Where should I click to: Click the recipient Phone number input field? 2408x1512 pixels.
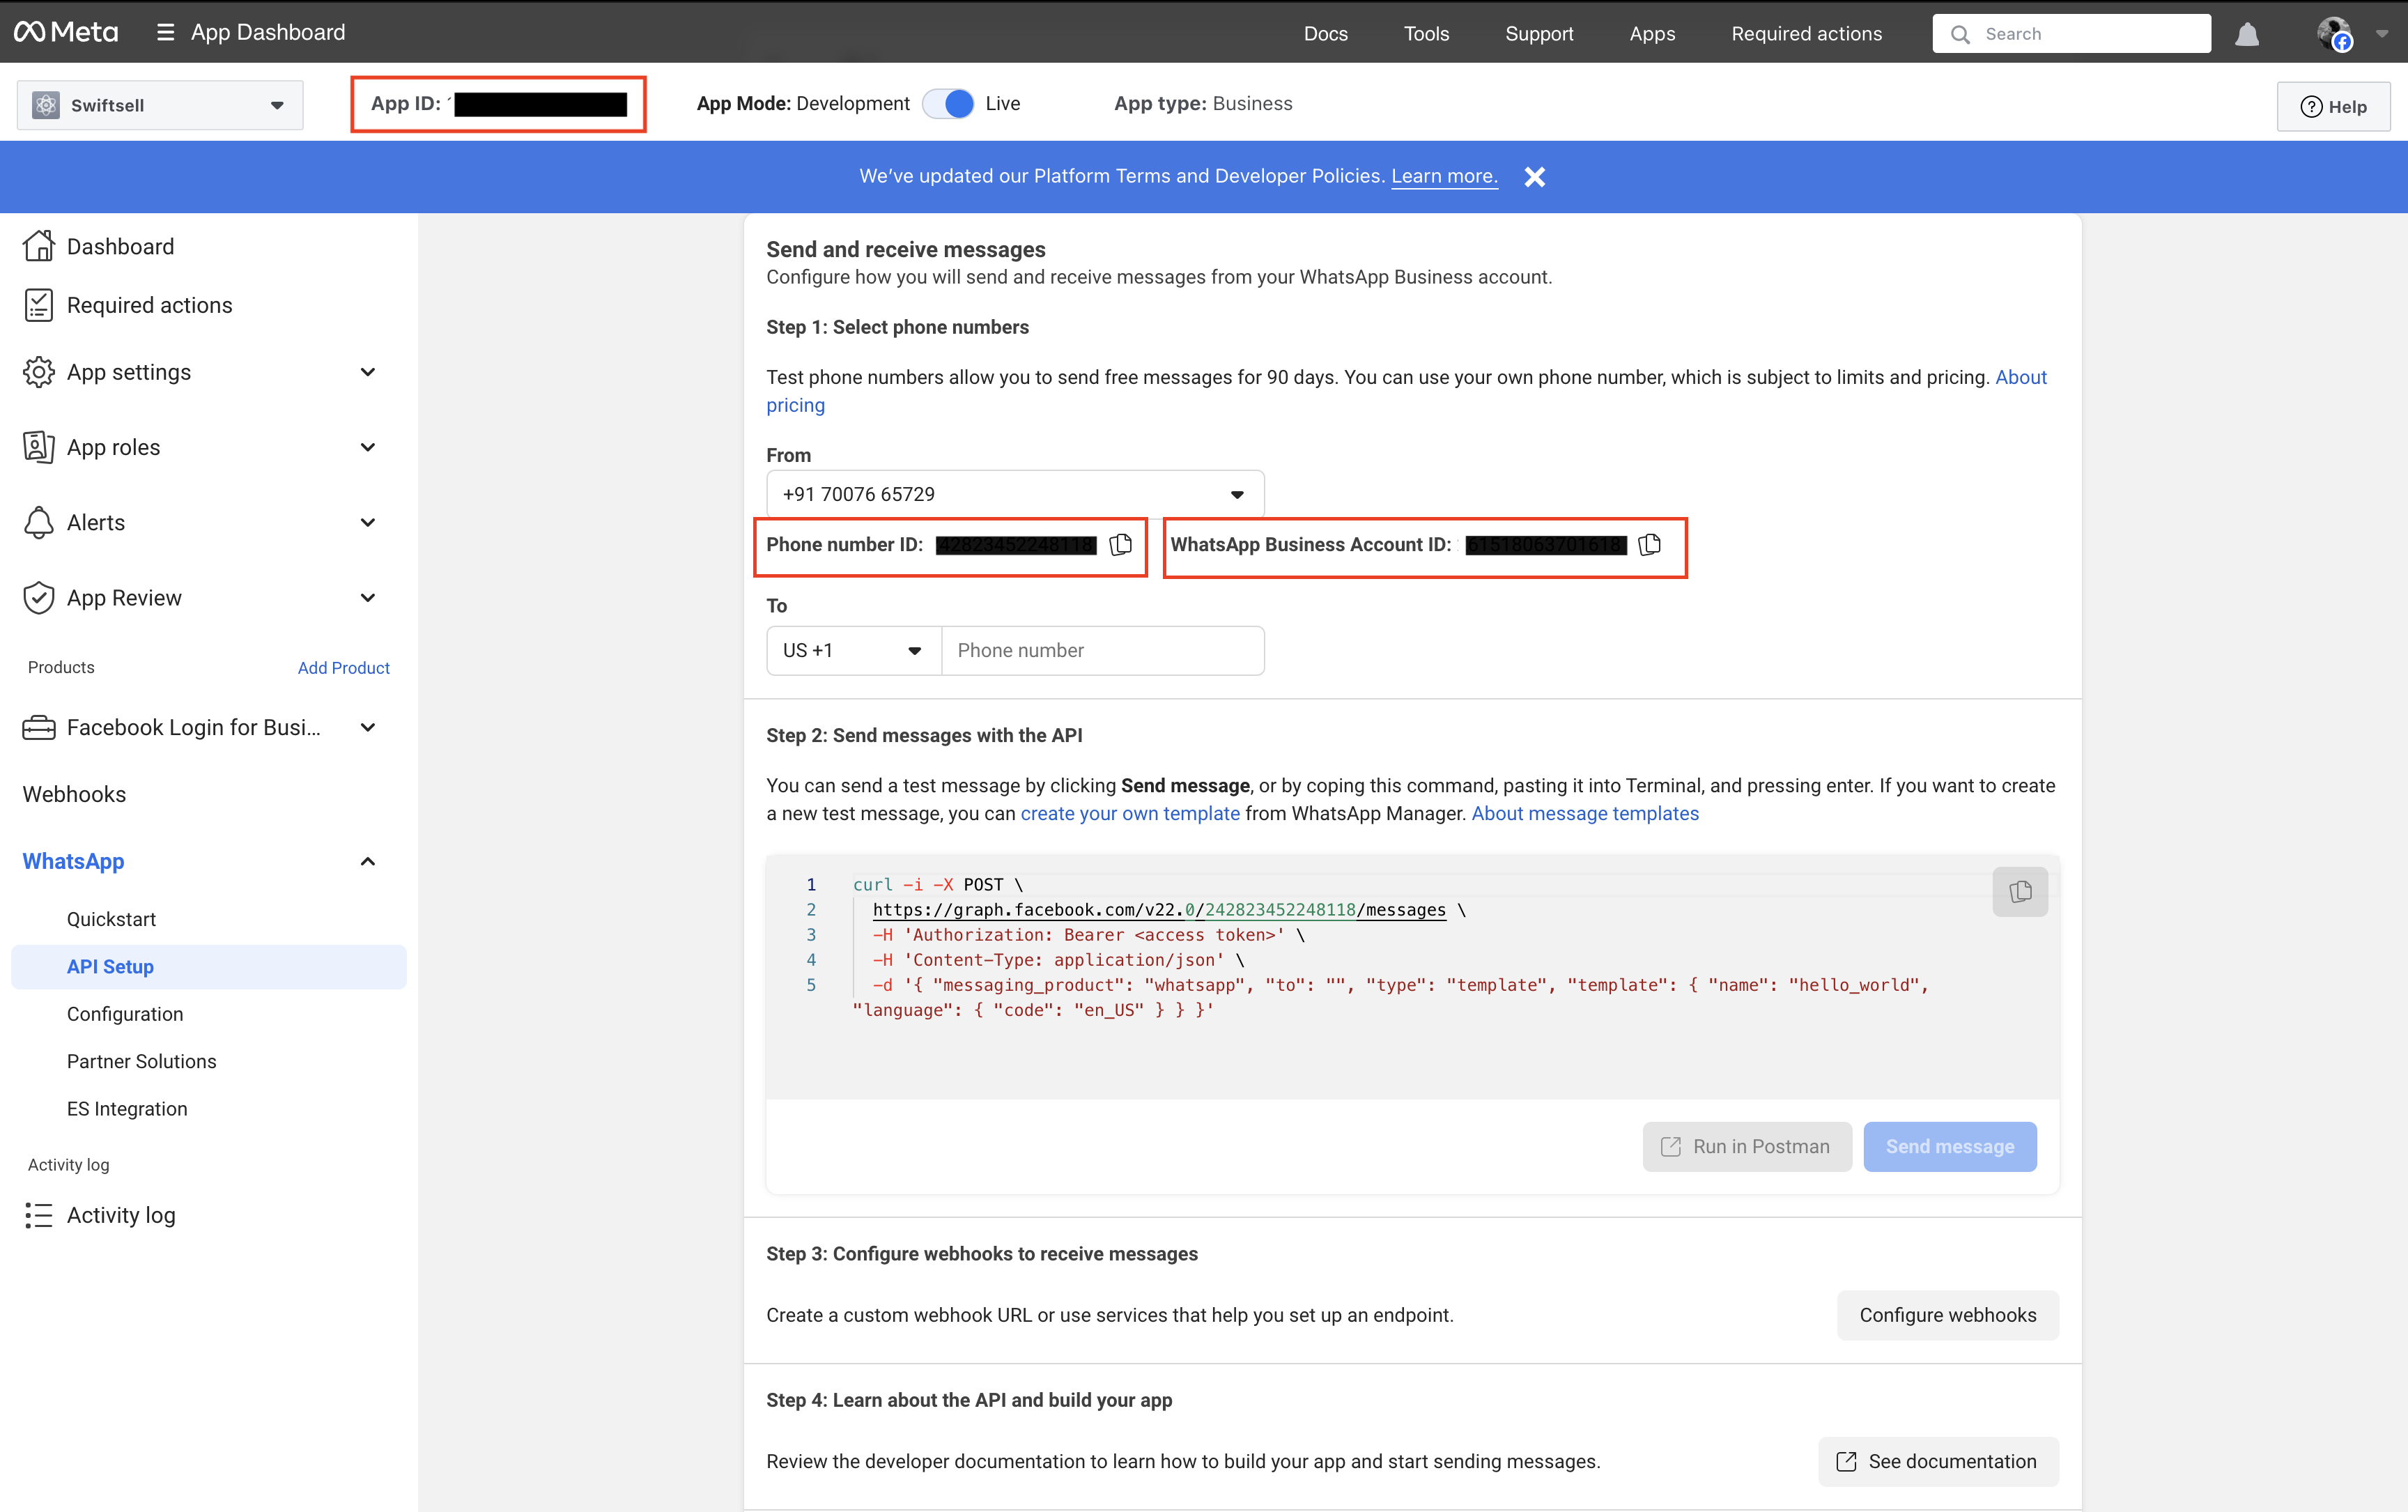(x=1103, y=650)
